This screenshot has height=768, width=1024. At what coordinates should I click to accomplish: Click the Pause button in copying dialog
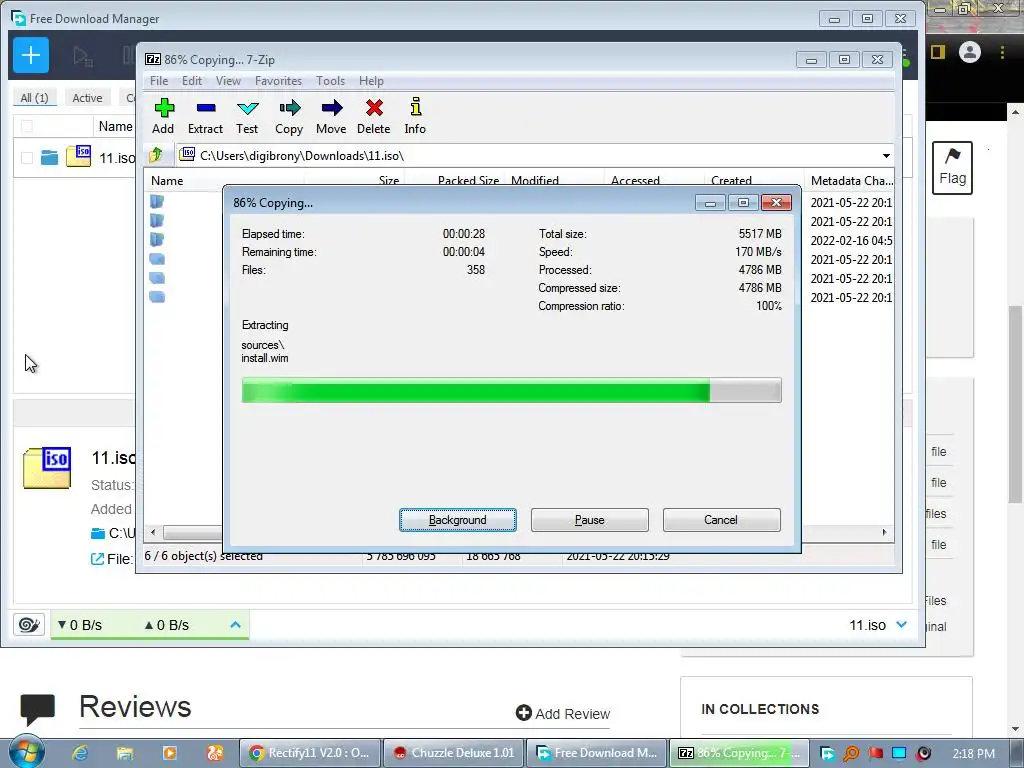(x=590, y=520)
